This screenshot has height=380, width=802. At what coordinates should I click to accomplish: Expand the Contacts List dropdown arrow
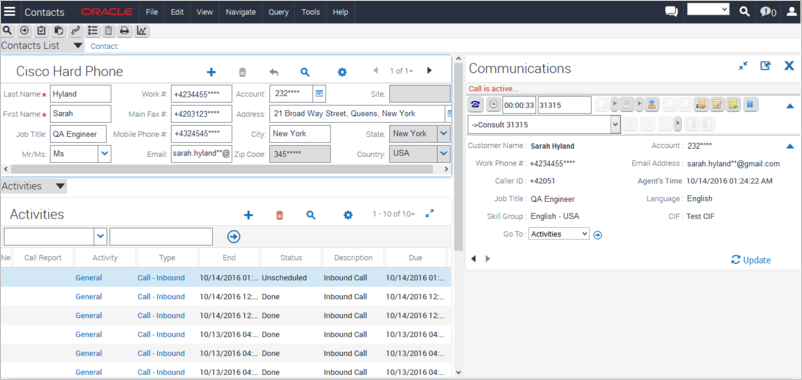pos(78,46)
